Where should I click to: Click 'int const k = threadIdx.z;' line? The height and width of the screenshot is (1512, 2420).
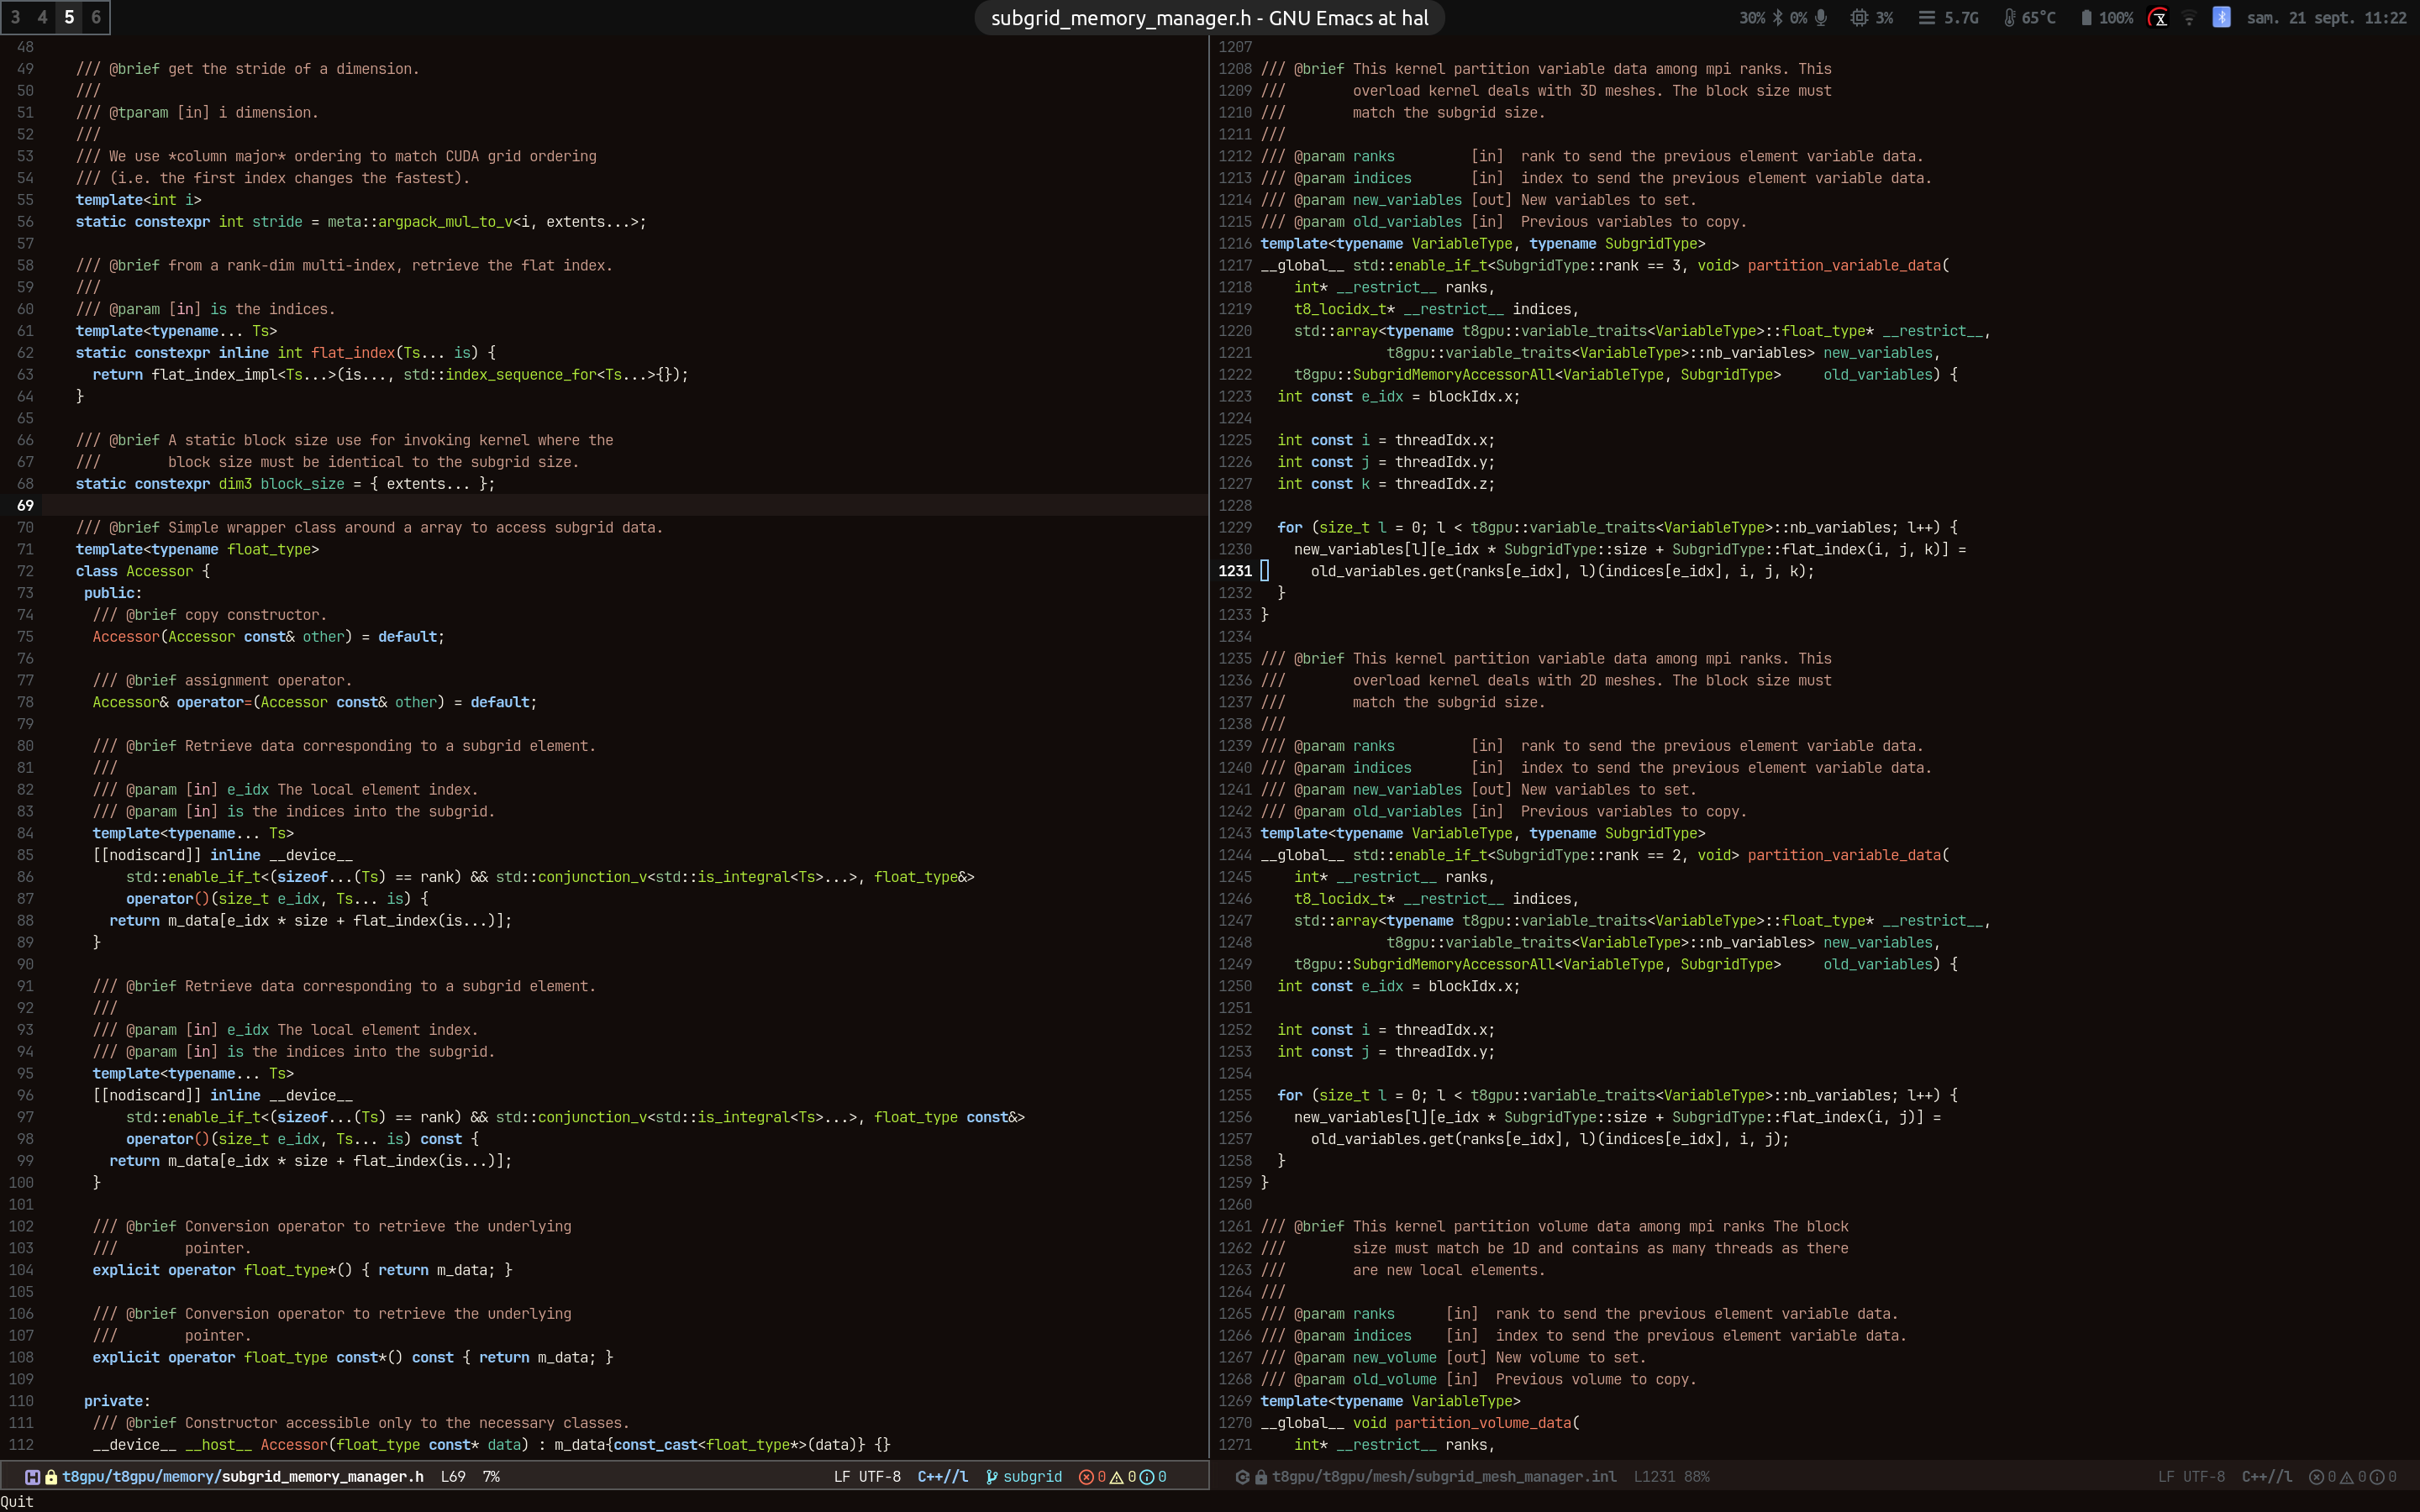point(1386,484)
